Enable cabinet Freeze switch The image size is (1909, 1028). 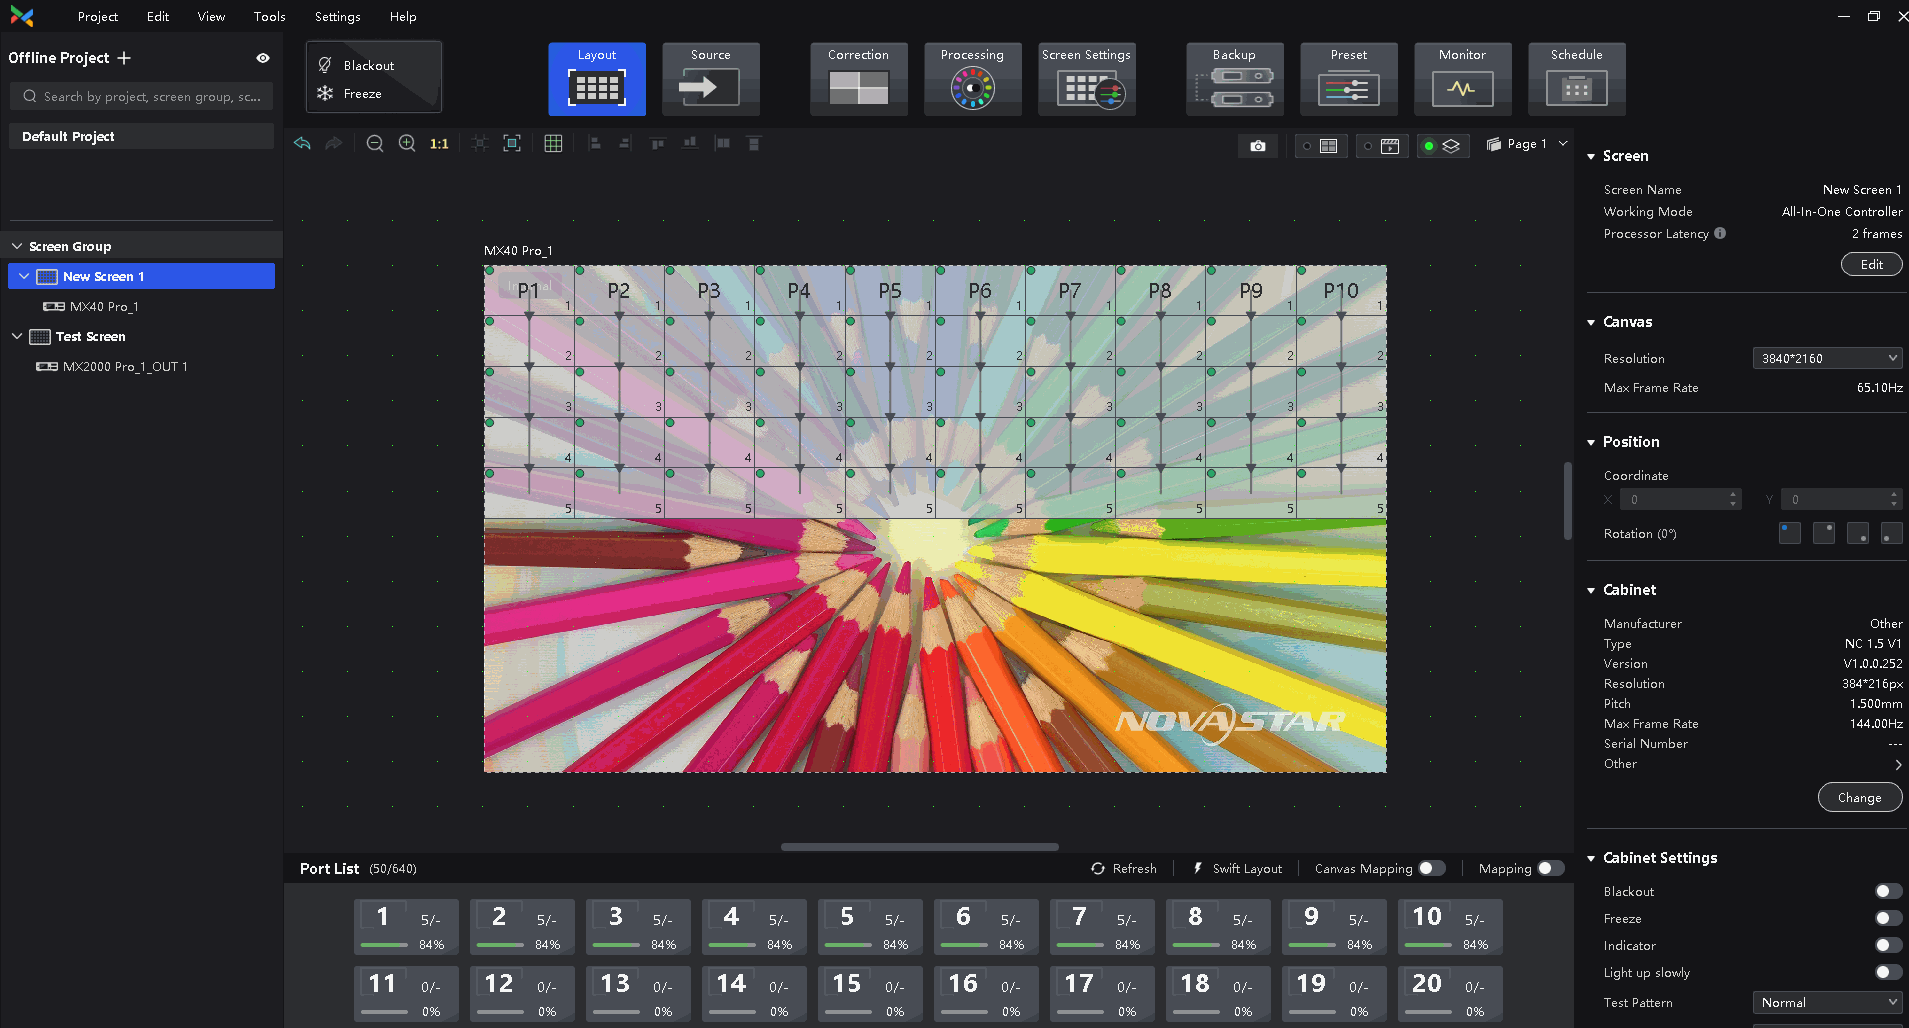pyautogui.click(x=1888, y=918)
